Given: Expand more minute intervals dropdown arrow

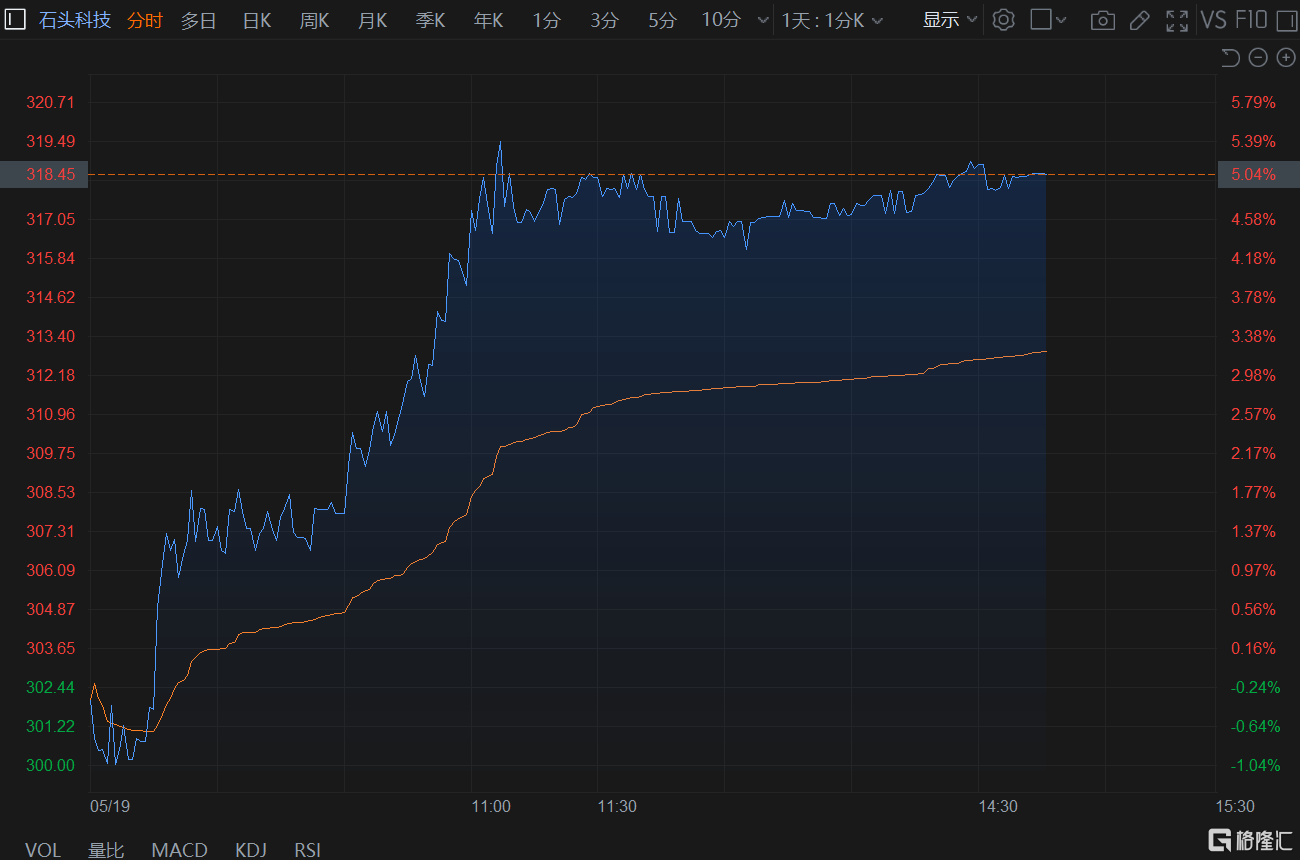Looking at the screenshot, I should [763, 20].
